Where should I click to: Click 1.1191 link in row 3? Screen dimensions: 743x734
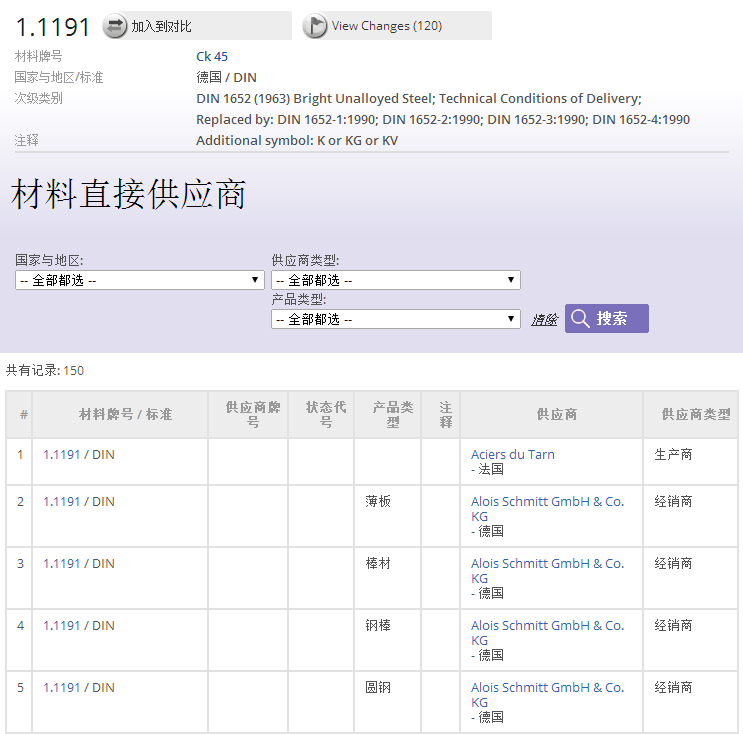(x=61, y=564)
